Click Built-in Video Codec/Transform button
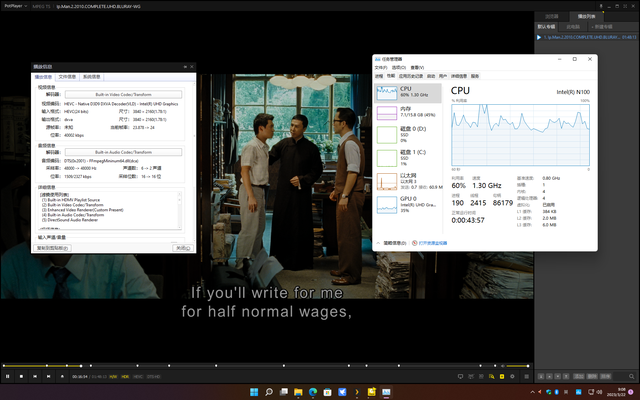 123,94
